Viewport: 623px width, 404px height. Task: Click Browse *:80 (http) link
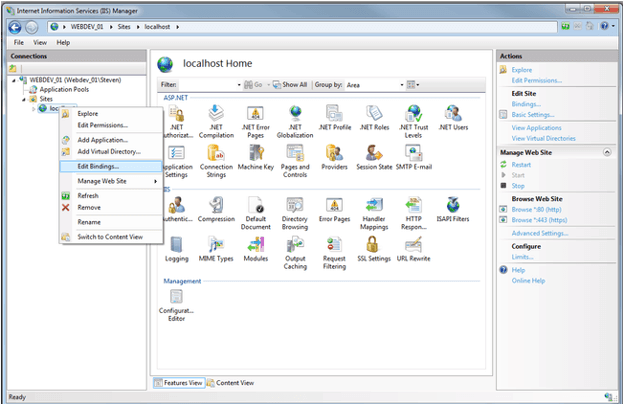[536, 209]
